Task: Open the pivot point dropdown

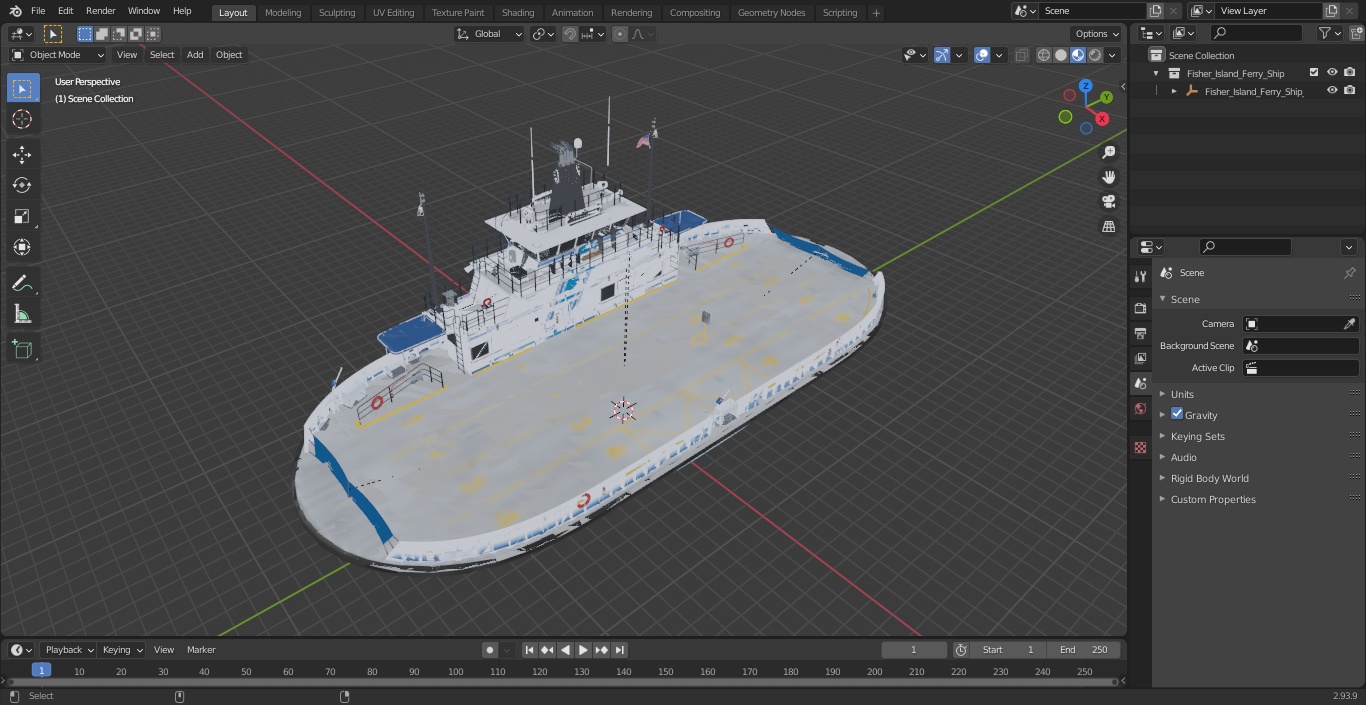Action: pyautogui.click(x=543, y=34)
